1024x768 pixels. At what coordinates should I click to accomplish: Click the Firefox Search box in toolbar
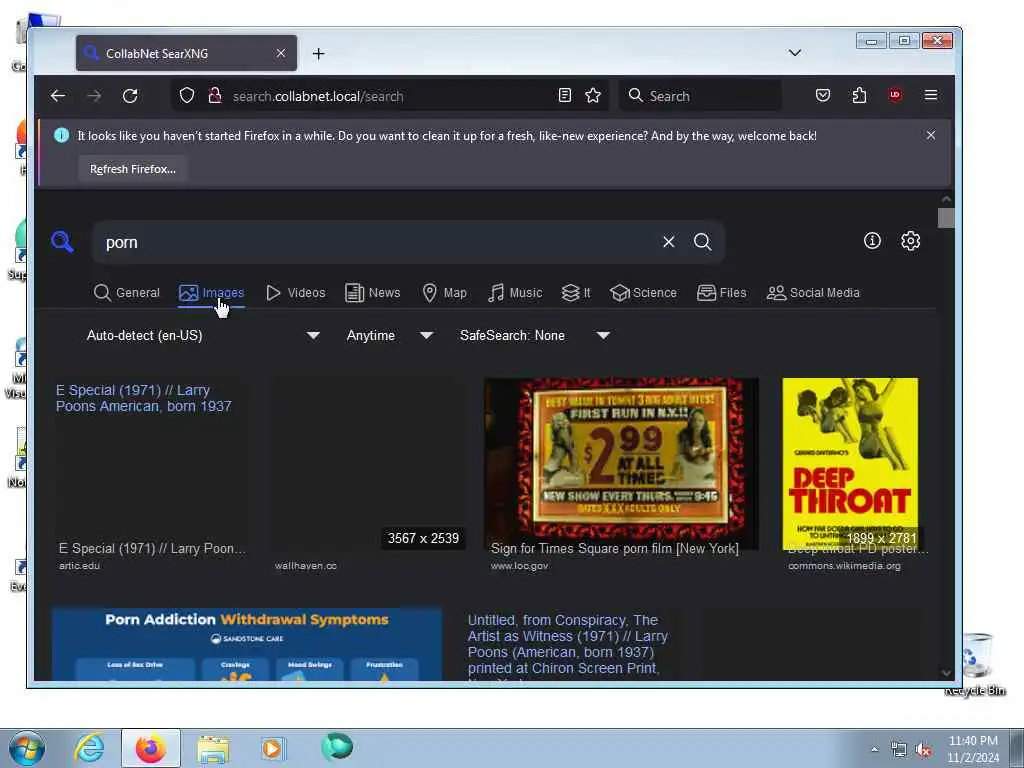coord(699,96)
